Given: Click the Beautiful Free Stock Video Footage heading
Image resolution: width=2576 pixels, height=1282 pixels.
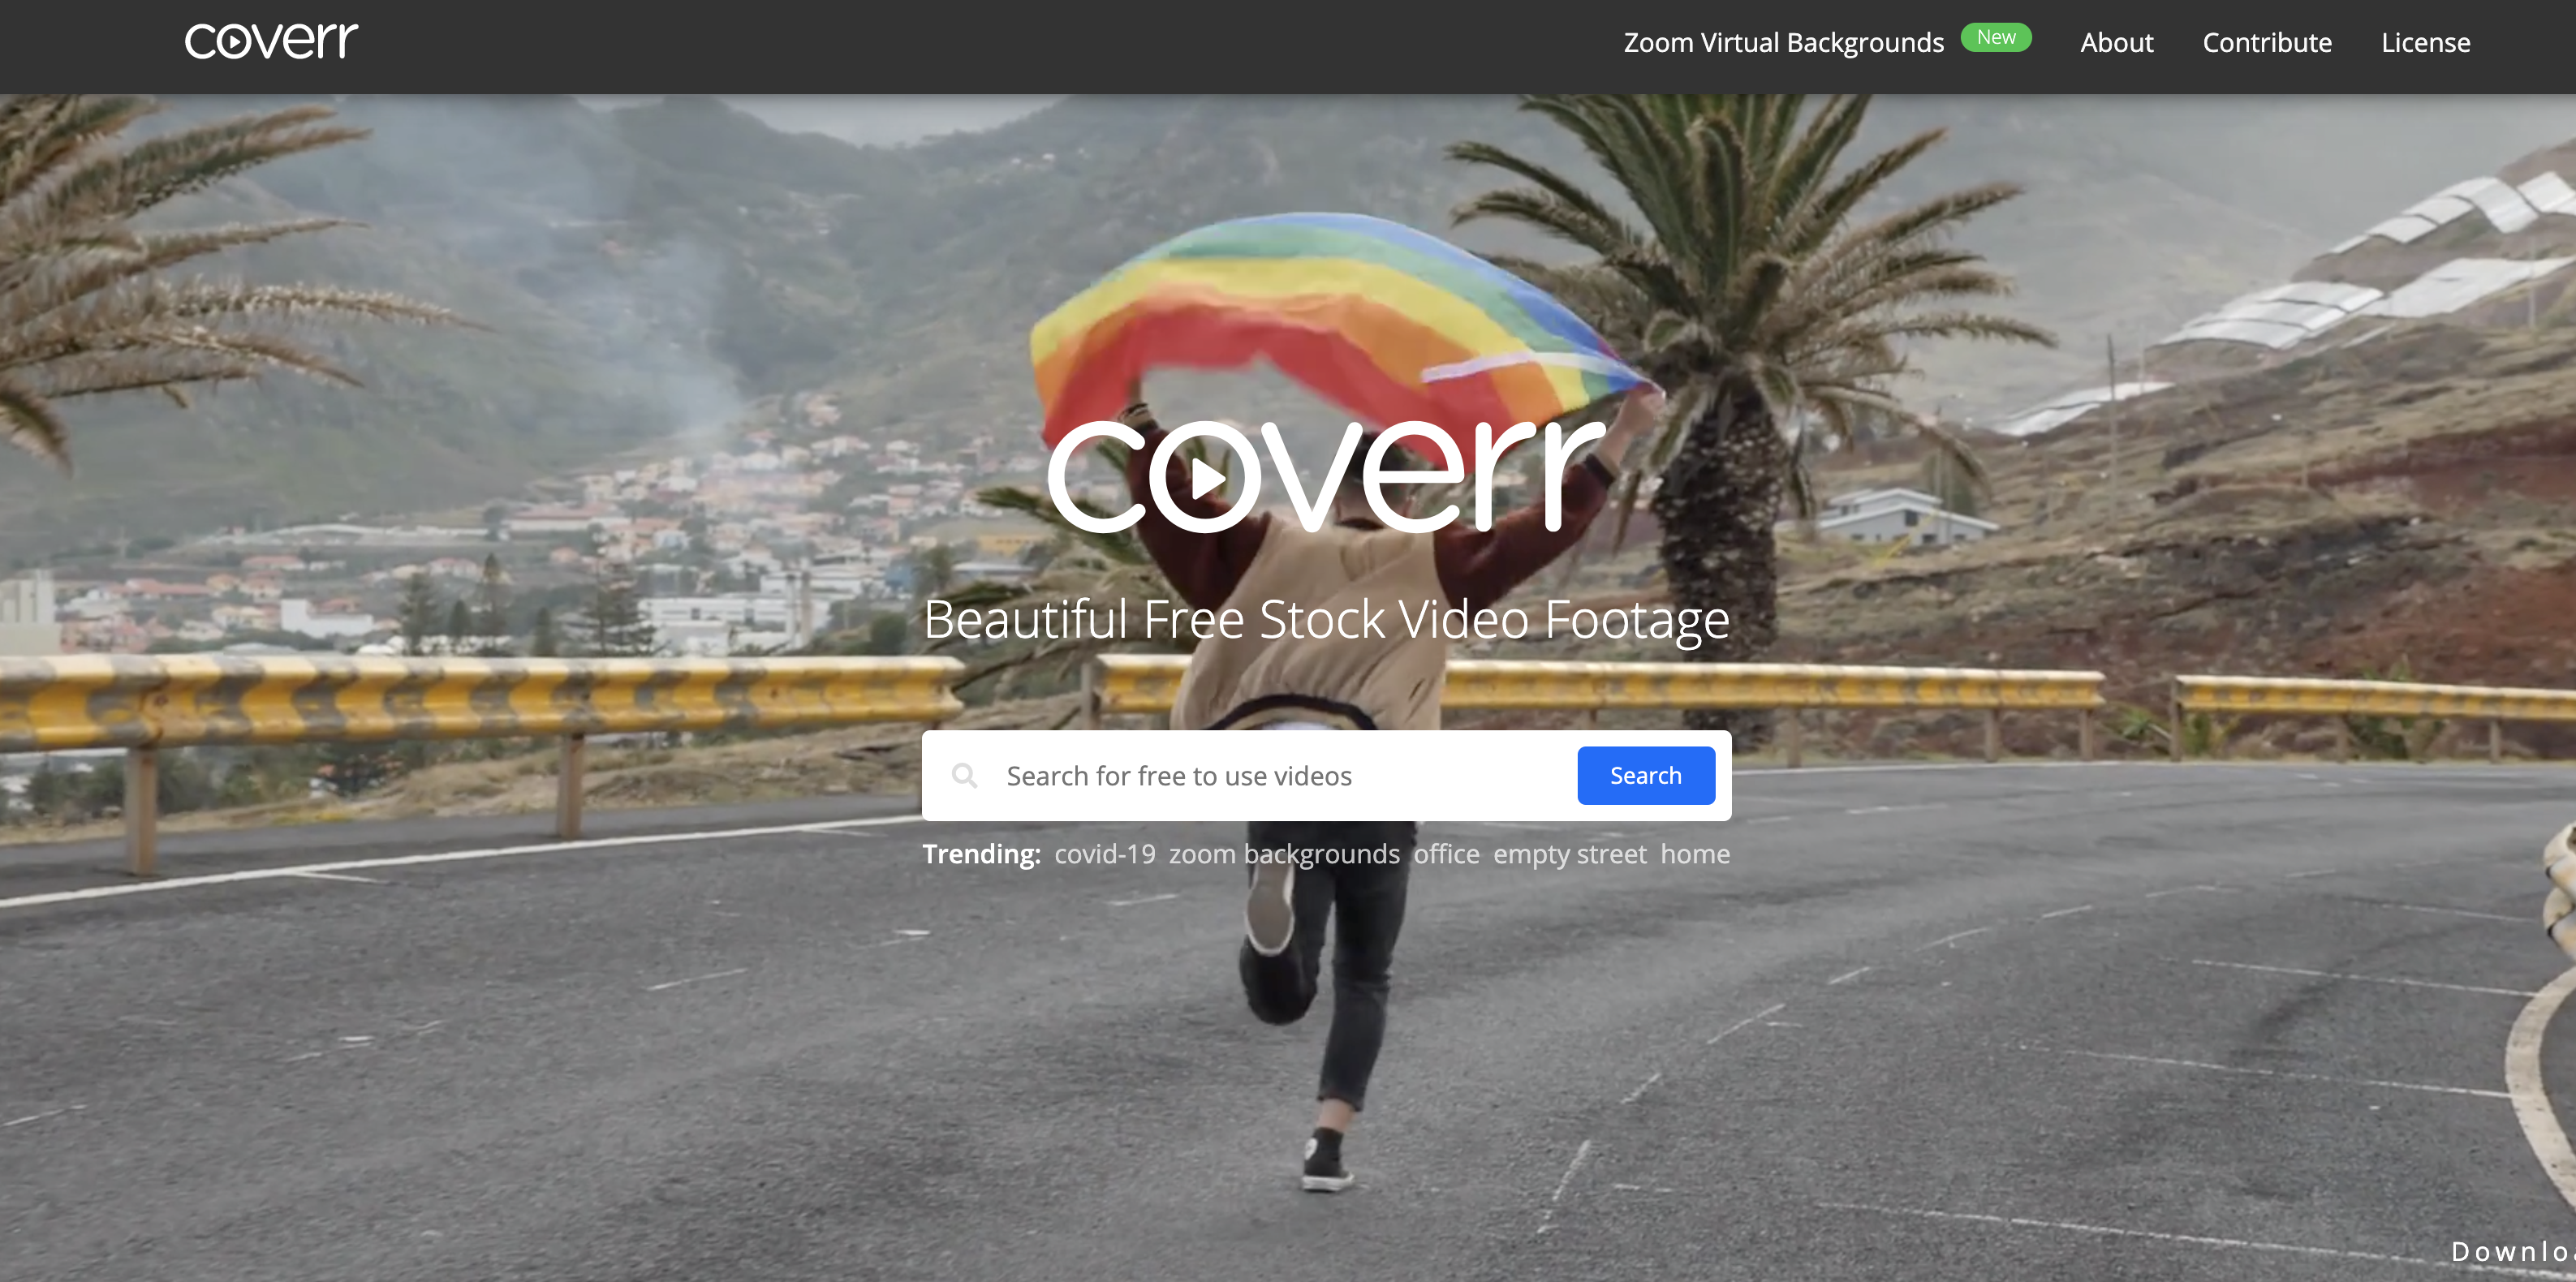Looking at the screenshot, I should (x=1326, y=619).
